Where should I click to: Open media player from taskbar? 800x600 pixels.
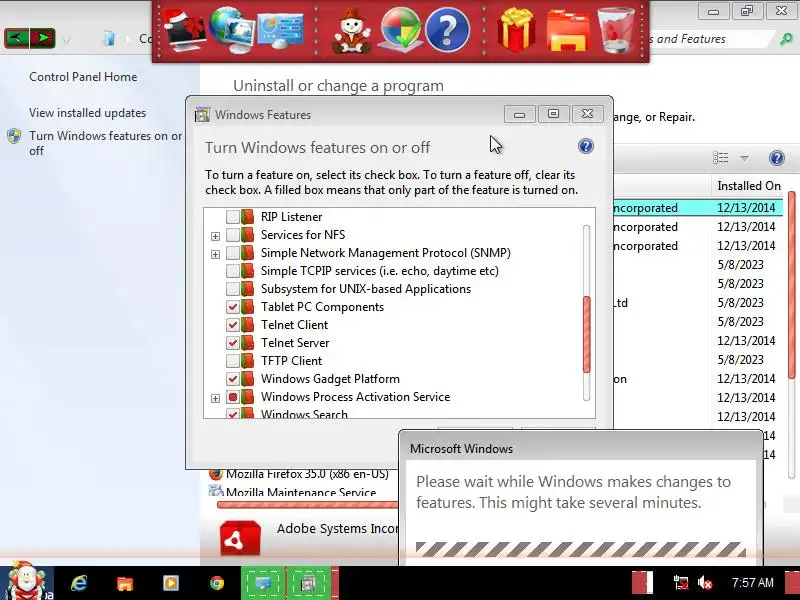click(x=170, y=583)
